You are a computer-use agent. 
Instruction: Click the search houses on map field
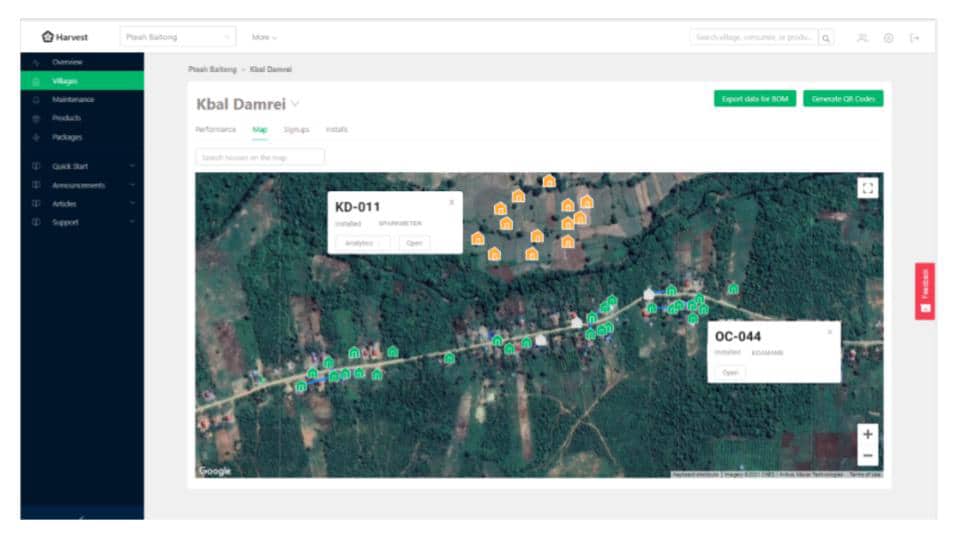(x=260, y=157)
